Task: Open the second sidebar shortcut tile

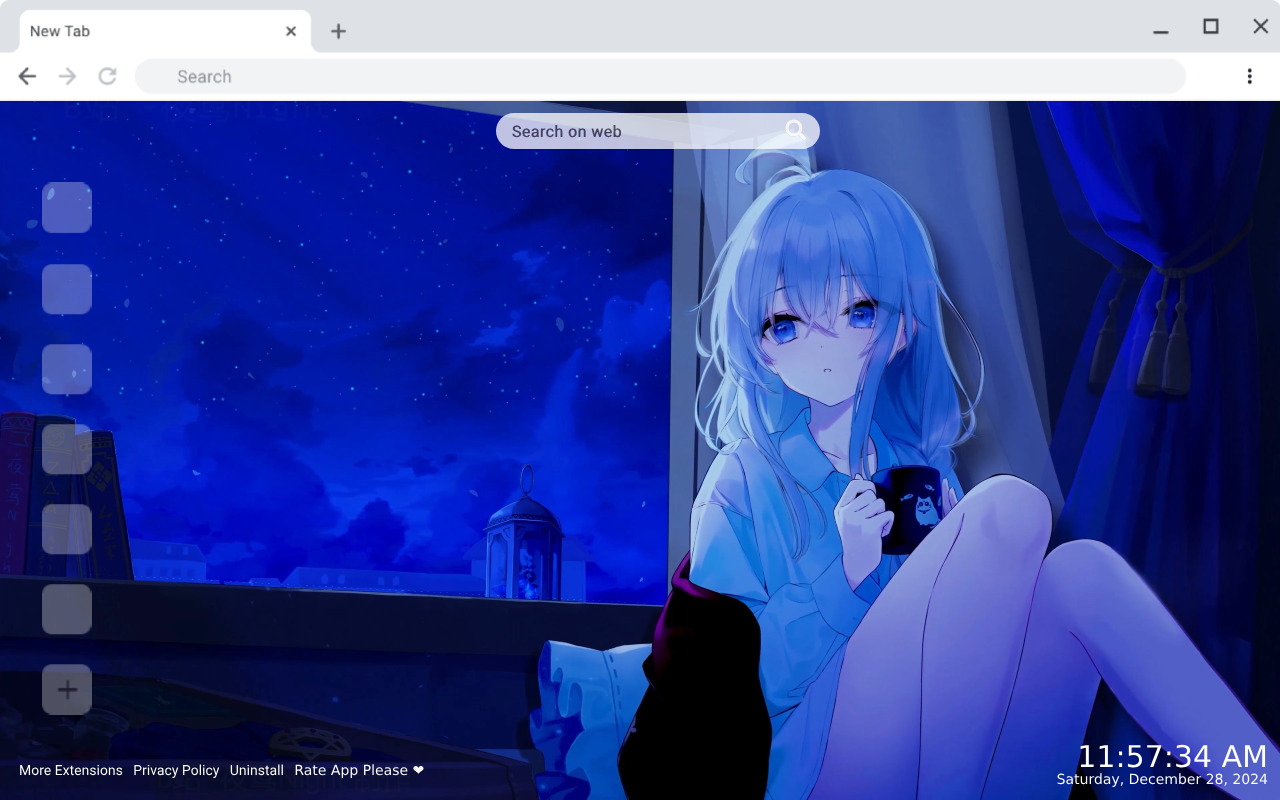Action: point(66,289)
